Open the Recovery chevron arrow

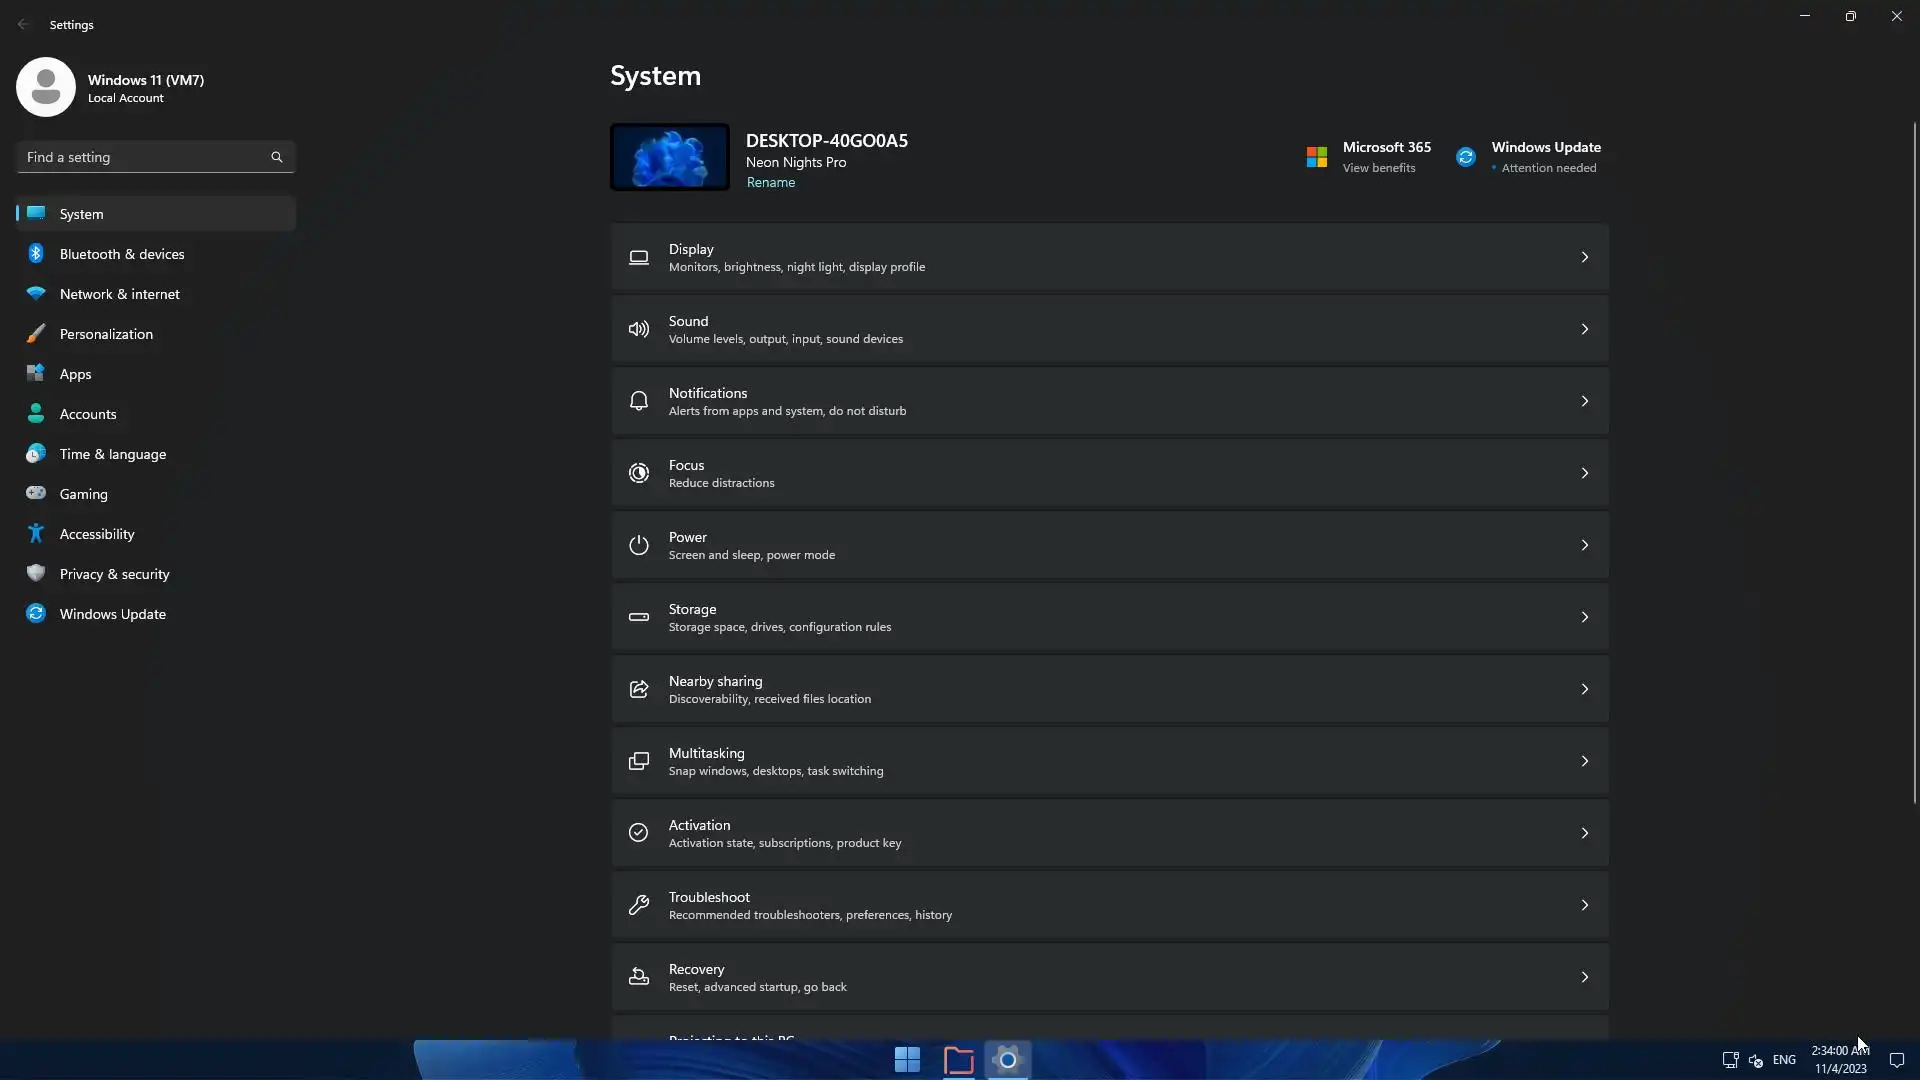(x=1584, y=977)
